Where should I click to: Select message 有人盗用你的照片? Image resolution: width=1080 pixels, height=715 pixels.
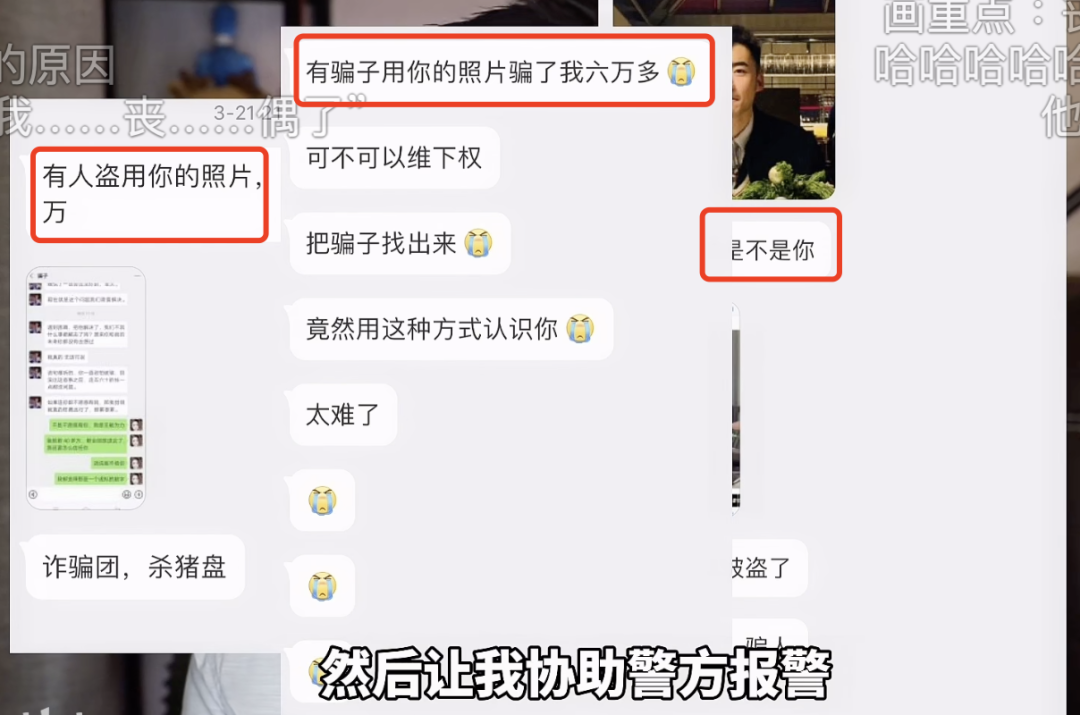click(149, 194)
